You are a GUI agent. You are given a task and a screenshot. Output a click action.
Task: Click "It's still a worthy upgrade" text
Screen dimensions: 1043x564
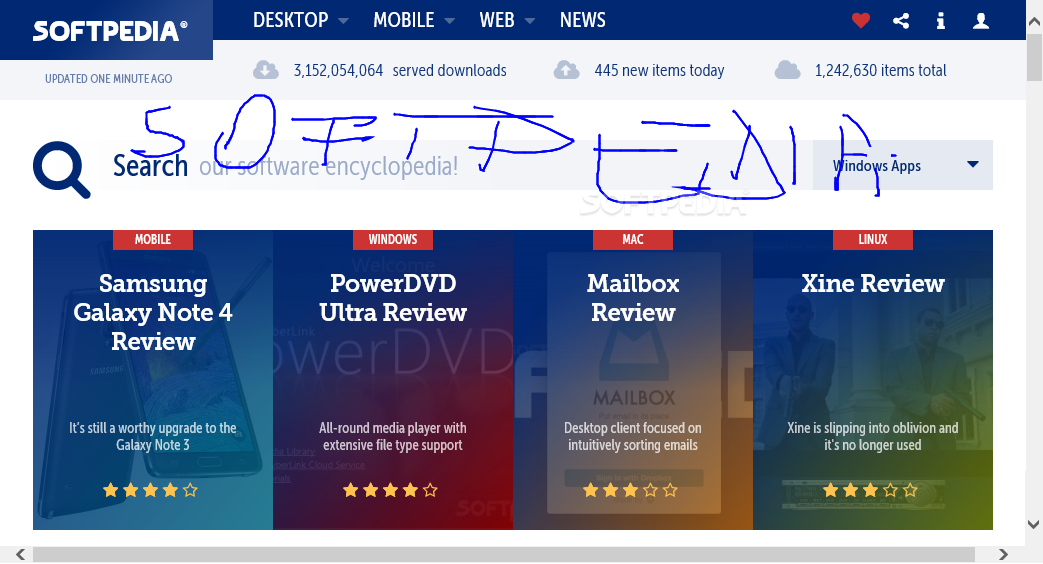point(153,436)
